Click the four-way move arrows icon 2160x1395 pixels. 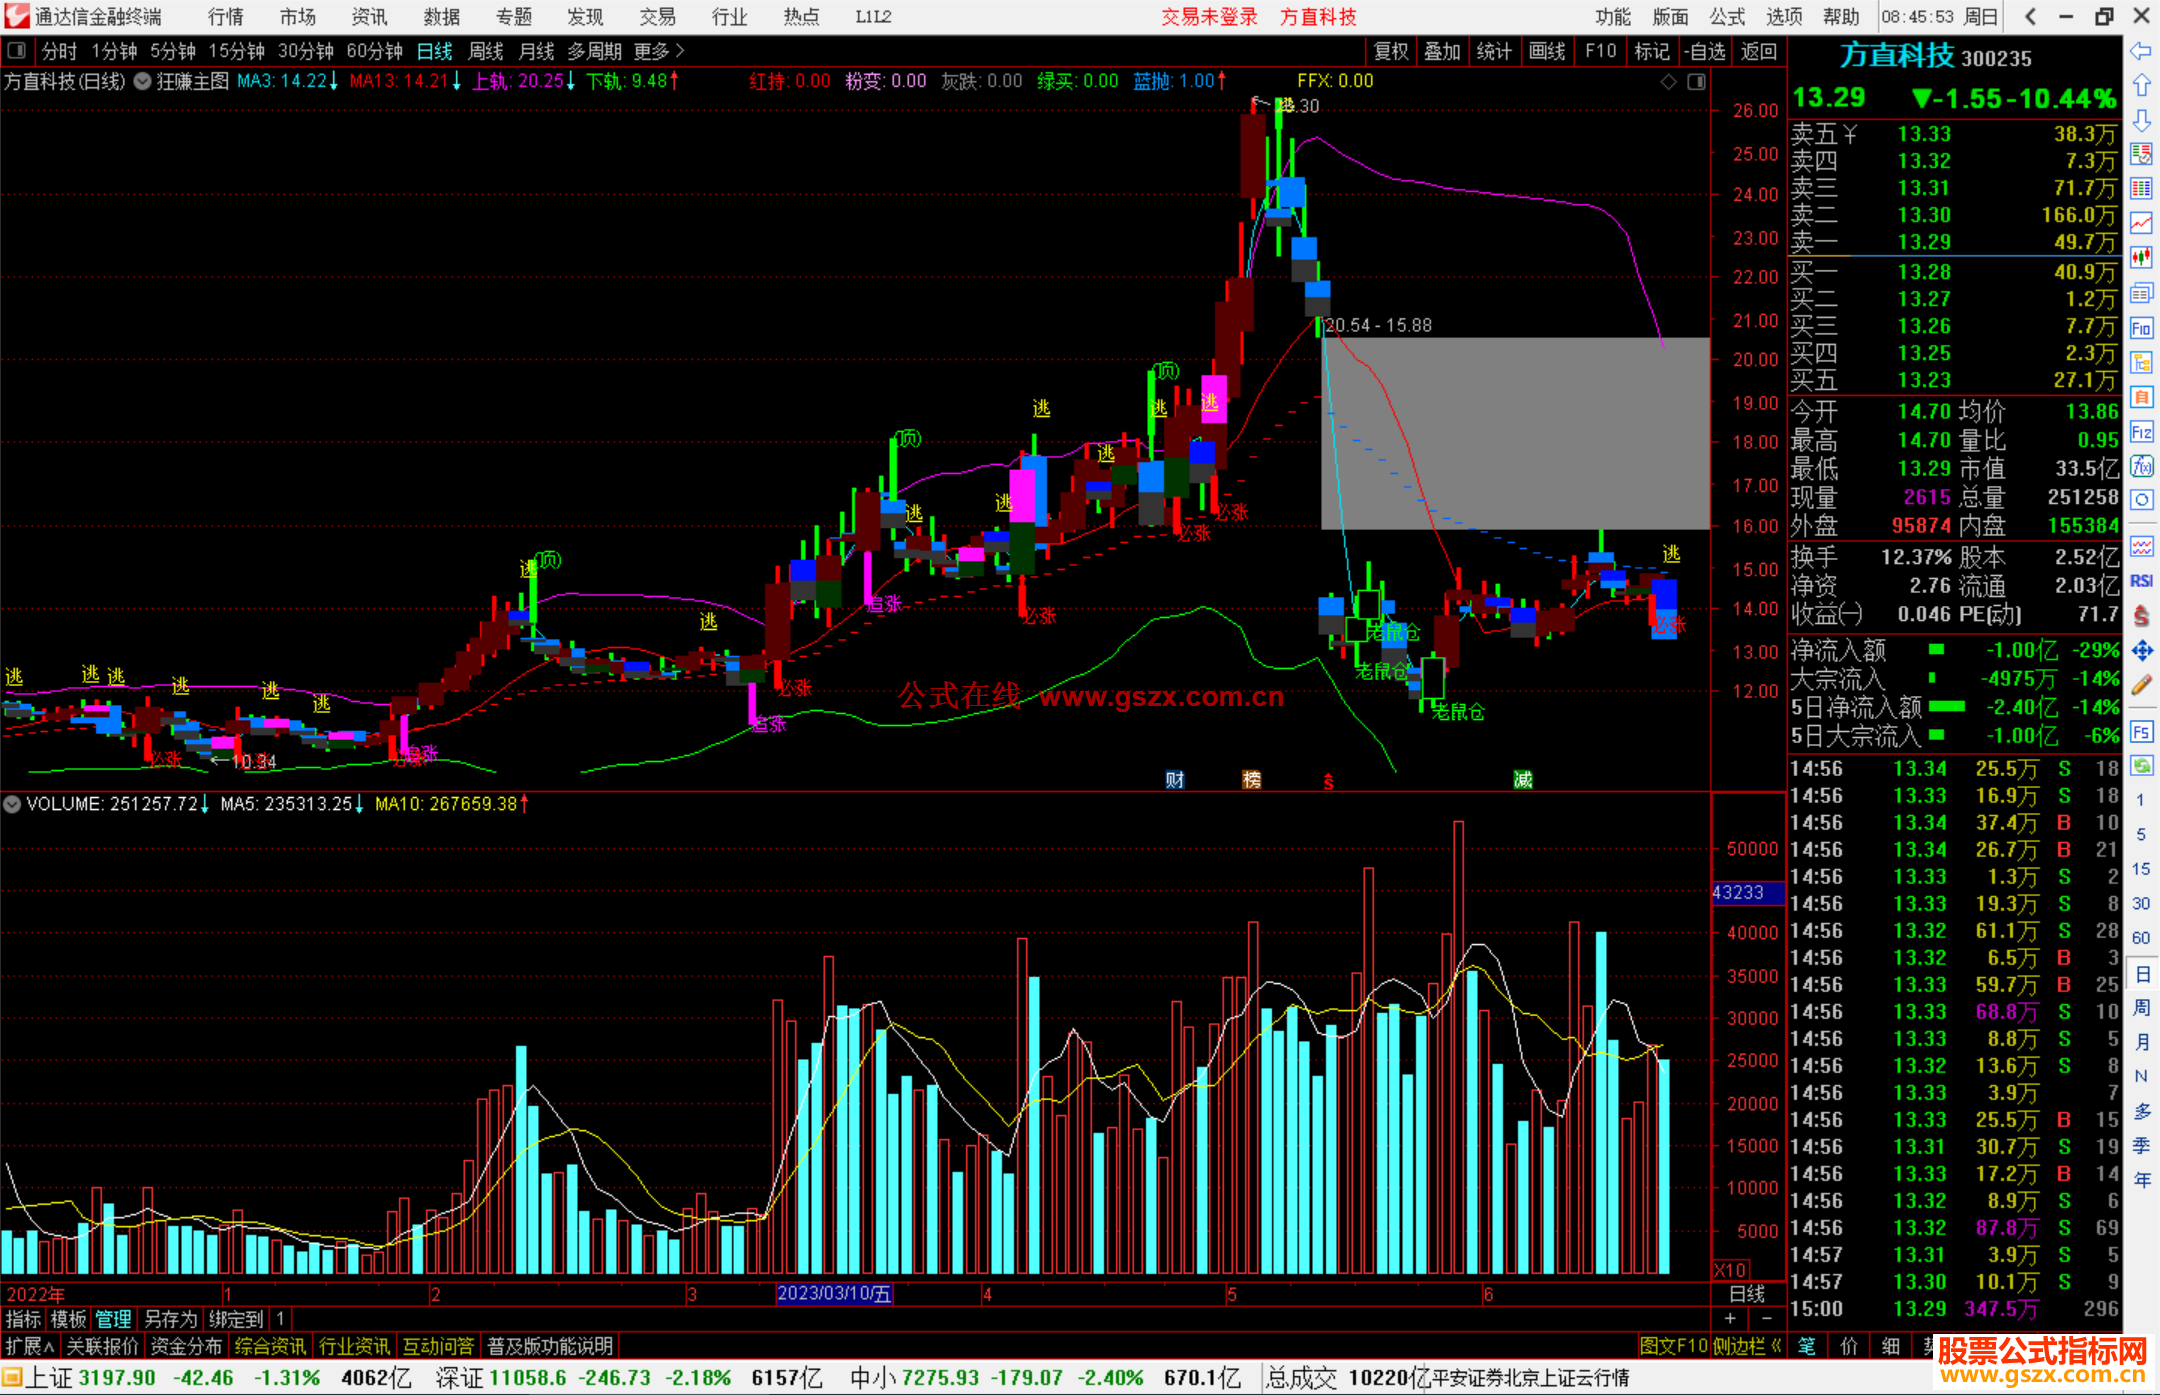click(x=2141, y=651)
